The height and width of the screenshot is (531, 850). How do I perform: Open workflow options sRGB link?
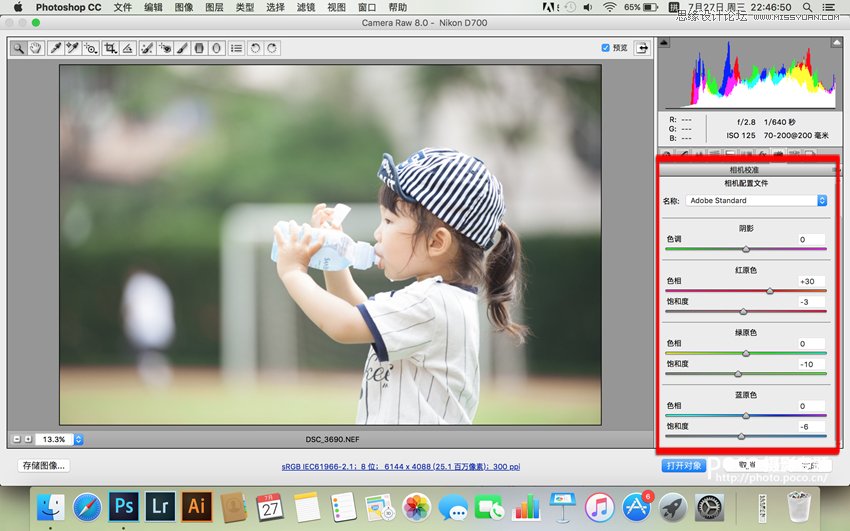click(x=401, y=467)
